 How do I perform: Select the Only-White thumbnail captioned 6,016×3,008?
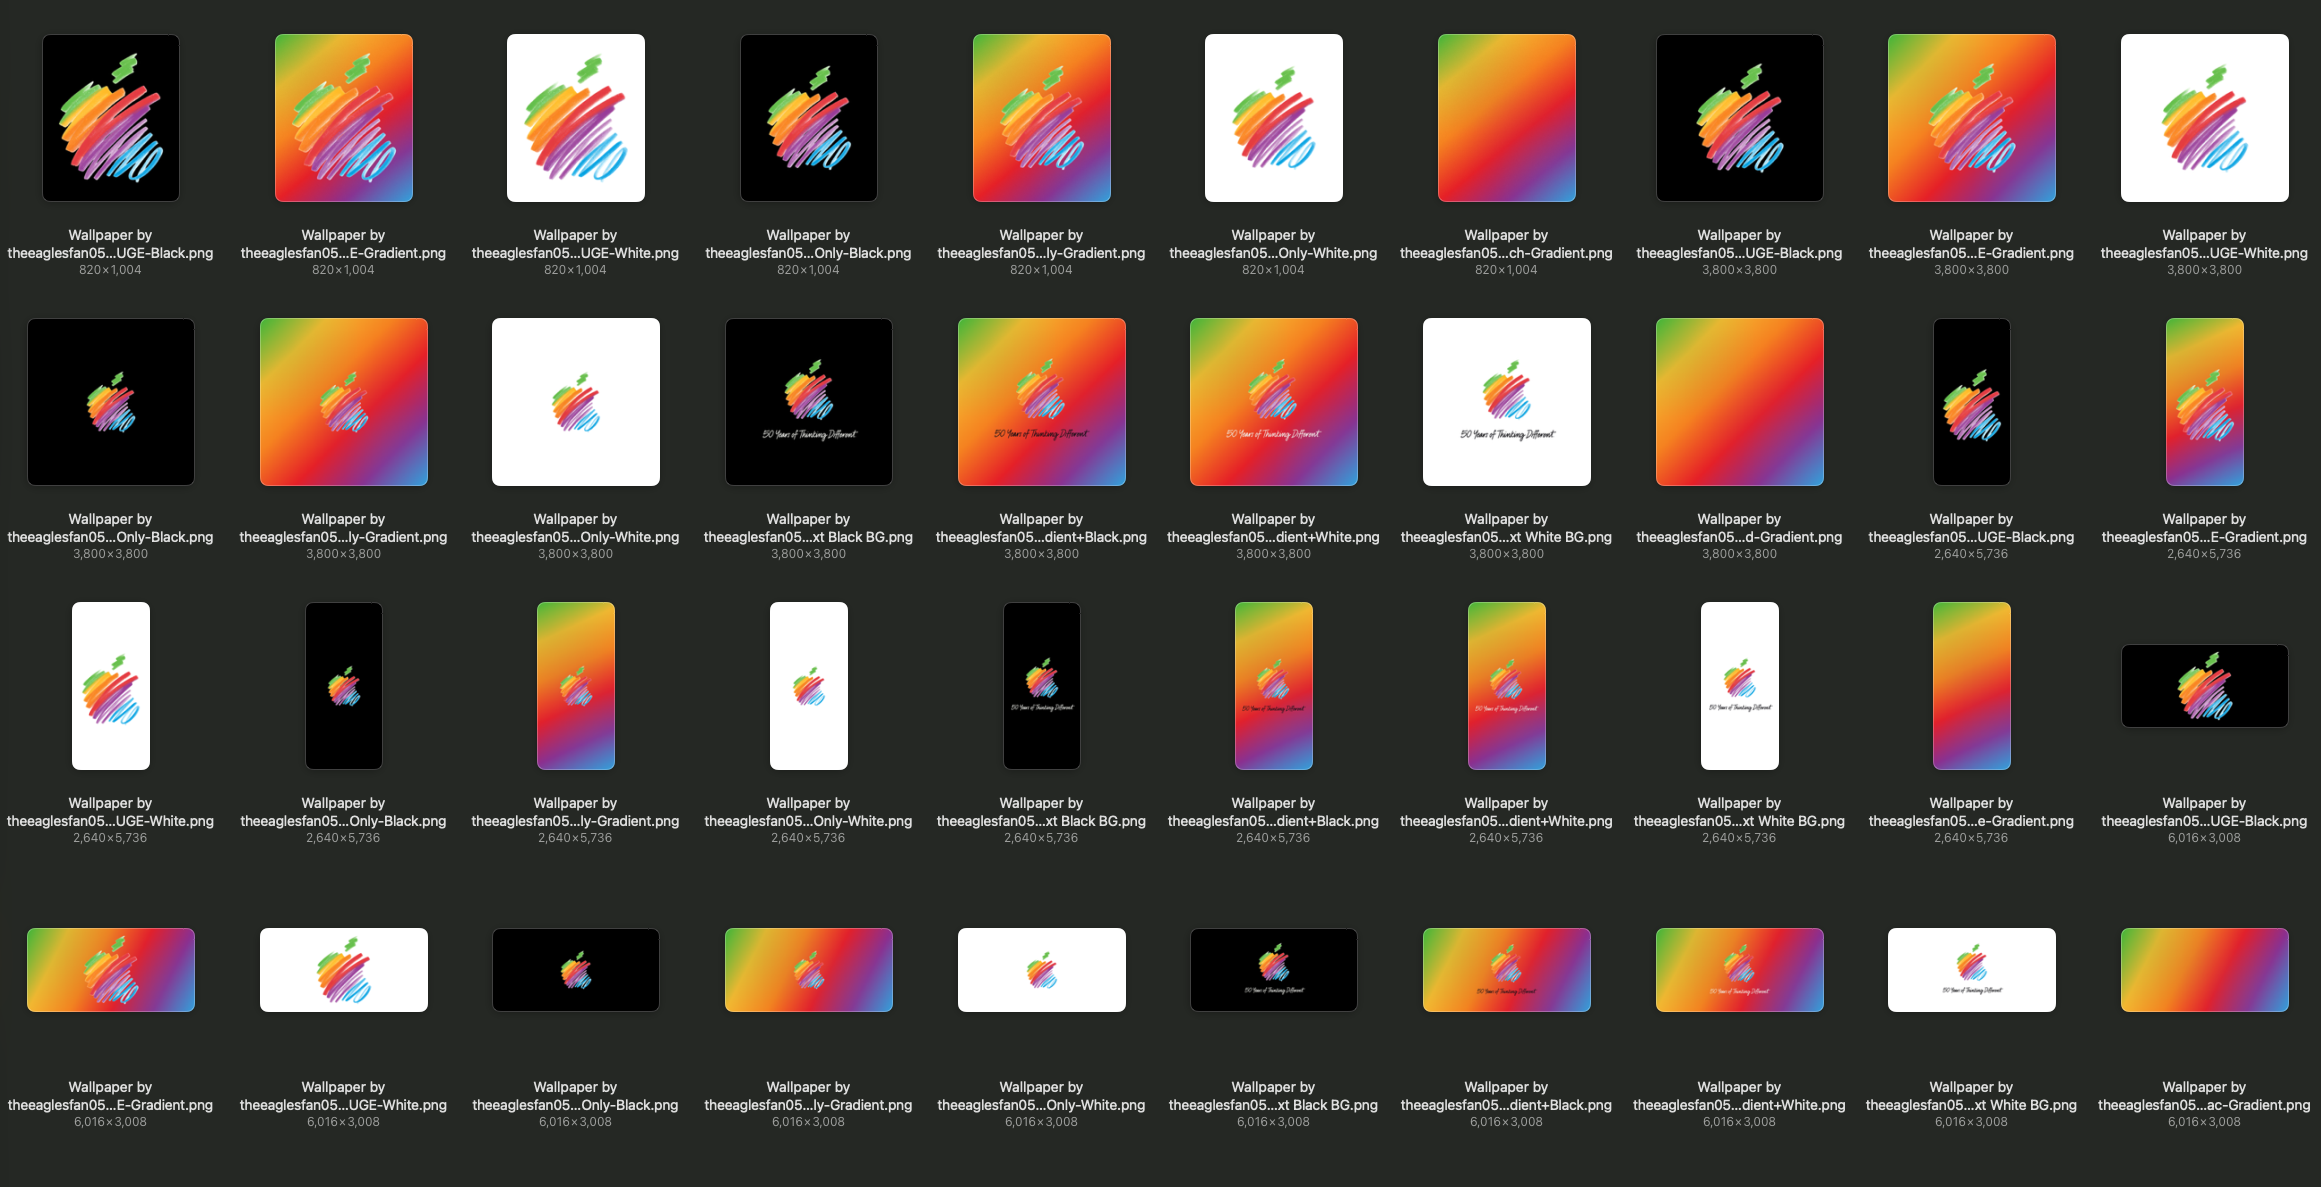(1042, 970)
